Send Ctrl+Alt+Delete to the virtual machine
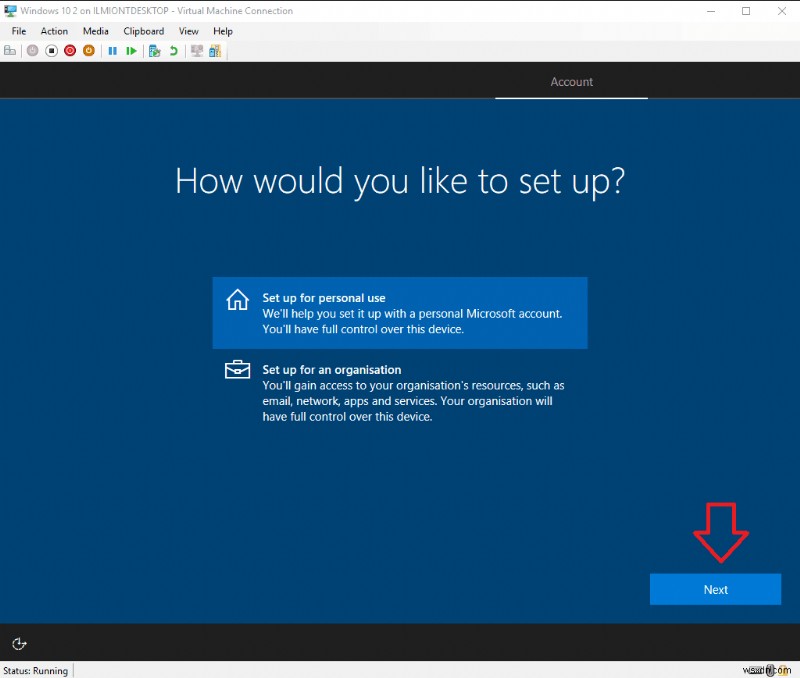This screenshot has width=800, height=678. pyautogui.click(x=10, y=50)
